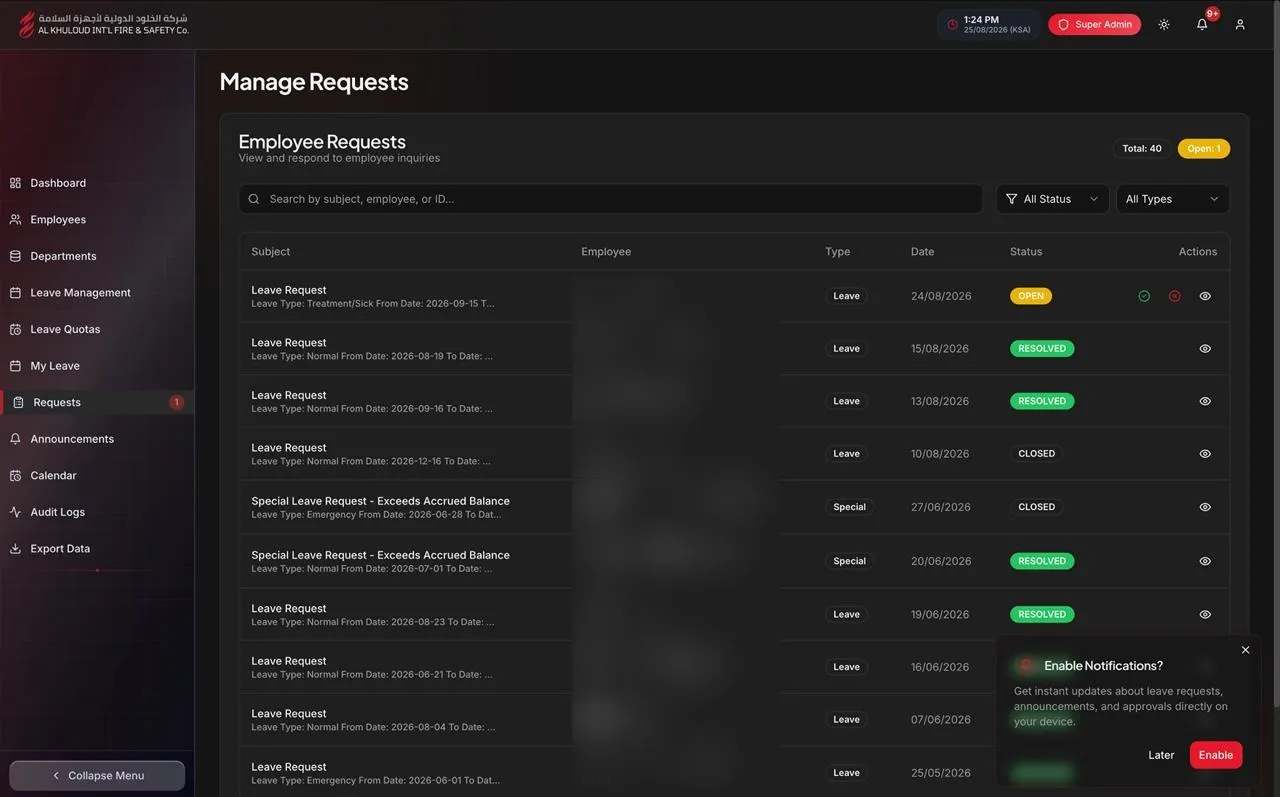Click the date 07/06/2026 cell

[941, 720]
